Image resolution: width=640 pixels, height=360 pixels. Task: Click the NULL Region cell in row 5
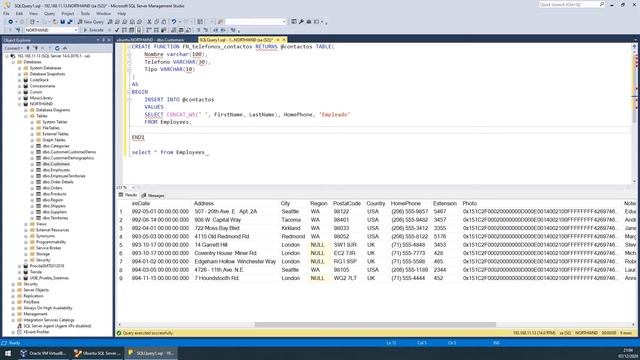[x=320, y=245]
